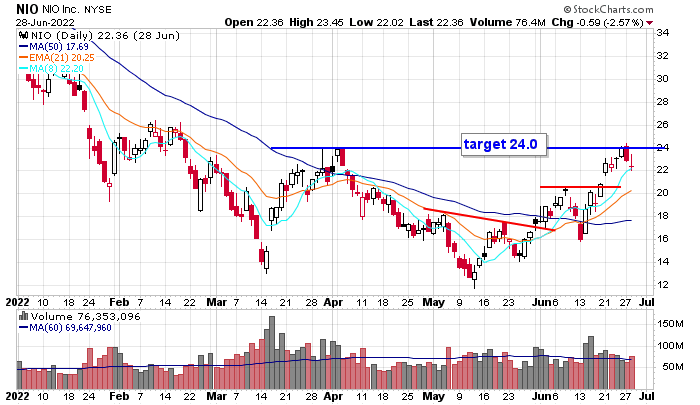Viewport: 700px width, 405px height.
Task: Click the 12 price axis label
Action: [x=662, y=284]
